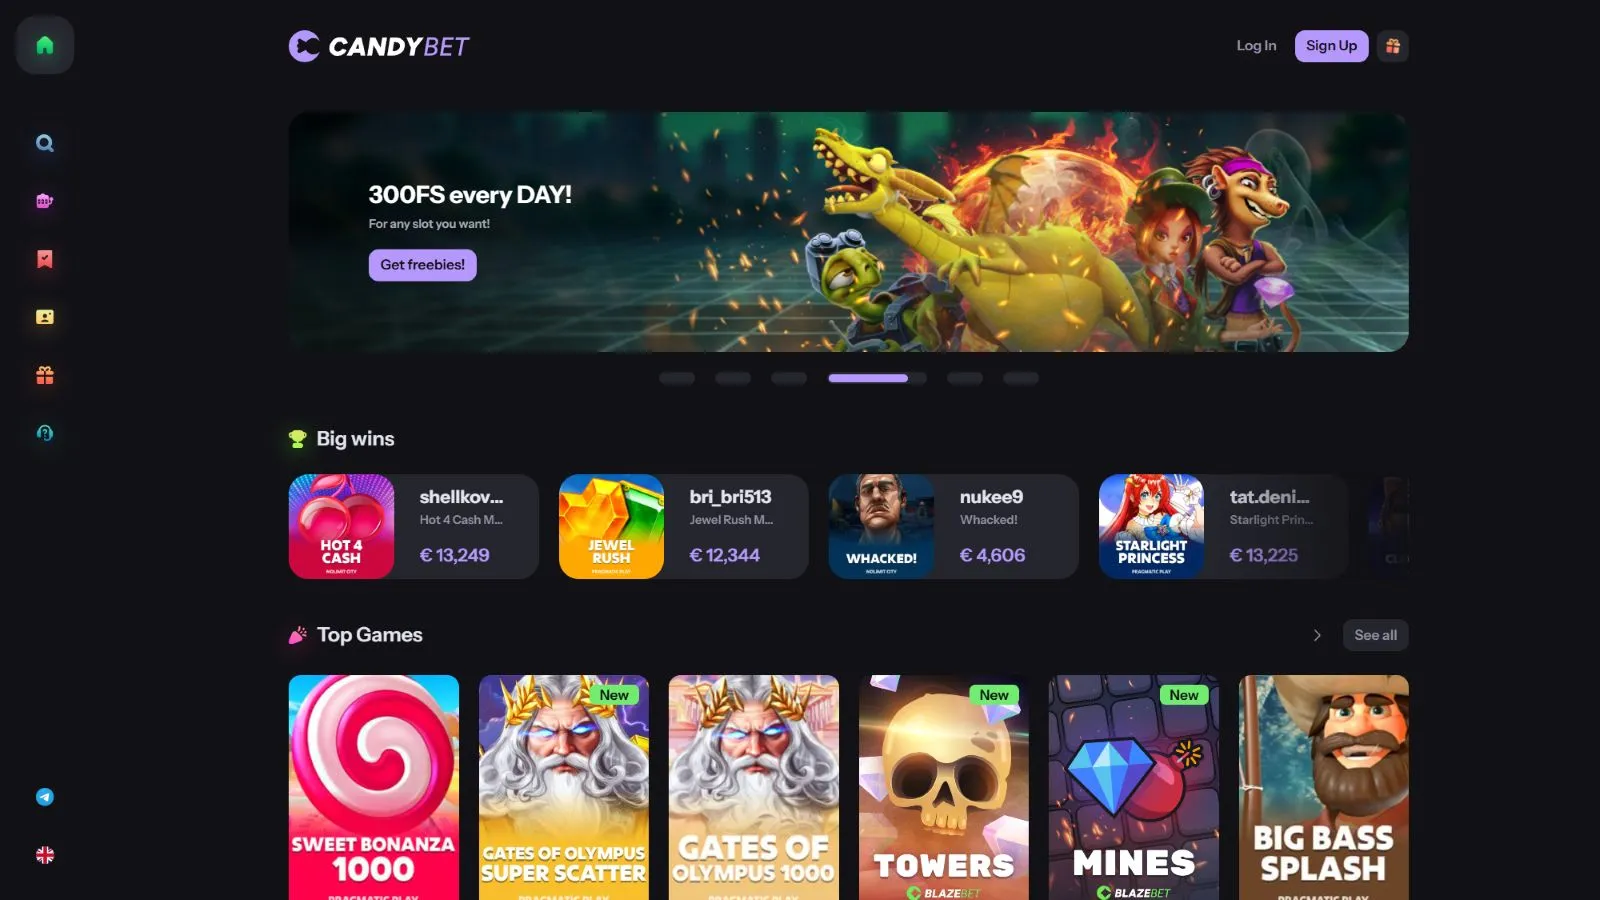Image resolution: width=1600 pixels, height=900 pixels.
Task: Advance Top Games with the right chevron arrow
Action: [x=1317, y=635]
